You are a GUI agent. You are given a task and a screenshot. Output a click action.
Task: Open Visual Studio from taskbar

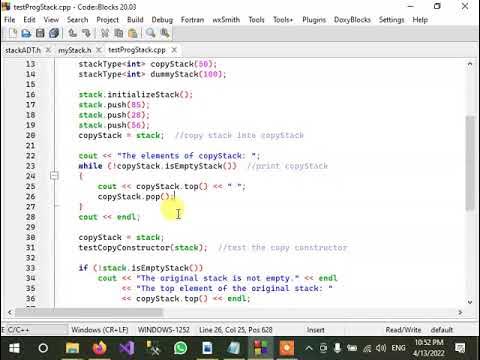click(127, 348)
